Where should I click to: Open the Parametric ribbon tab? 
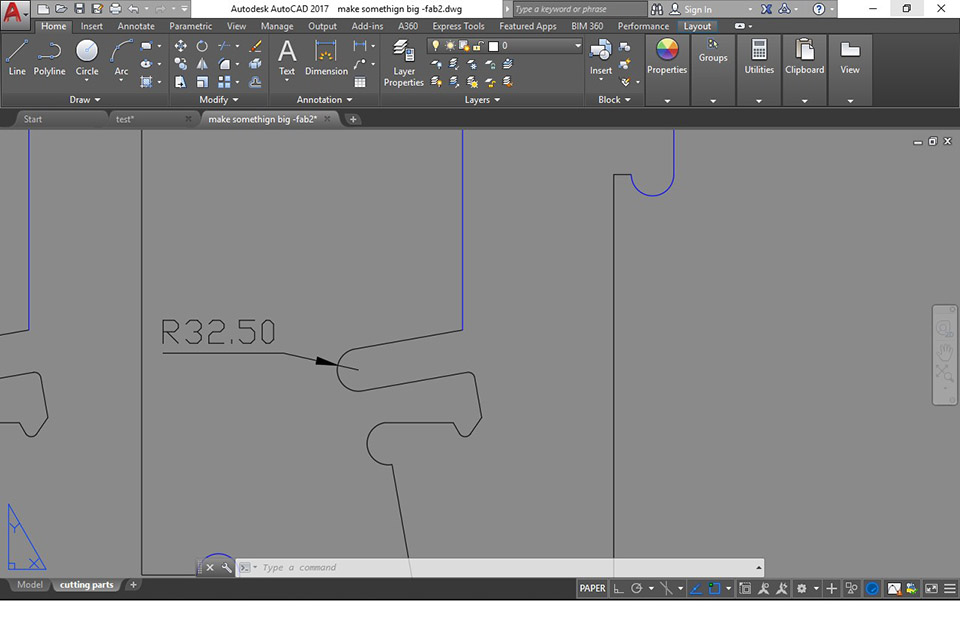coord(190,26)
